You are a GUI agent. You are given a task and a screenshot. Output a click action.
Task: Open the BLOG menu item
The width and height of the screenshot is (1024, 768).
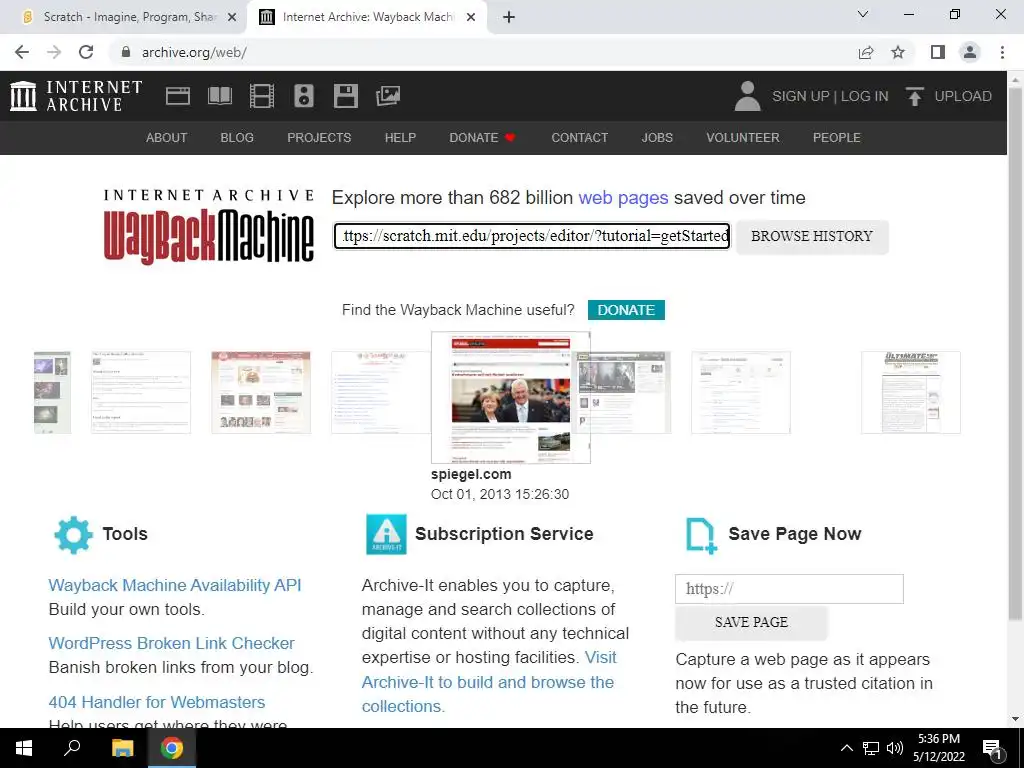pyautogui.click(x=237, y=138)
